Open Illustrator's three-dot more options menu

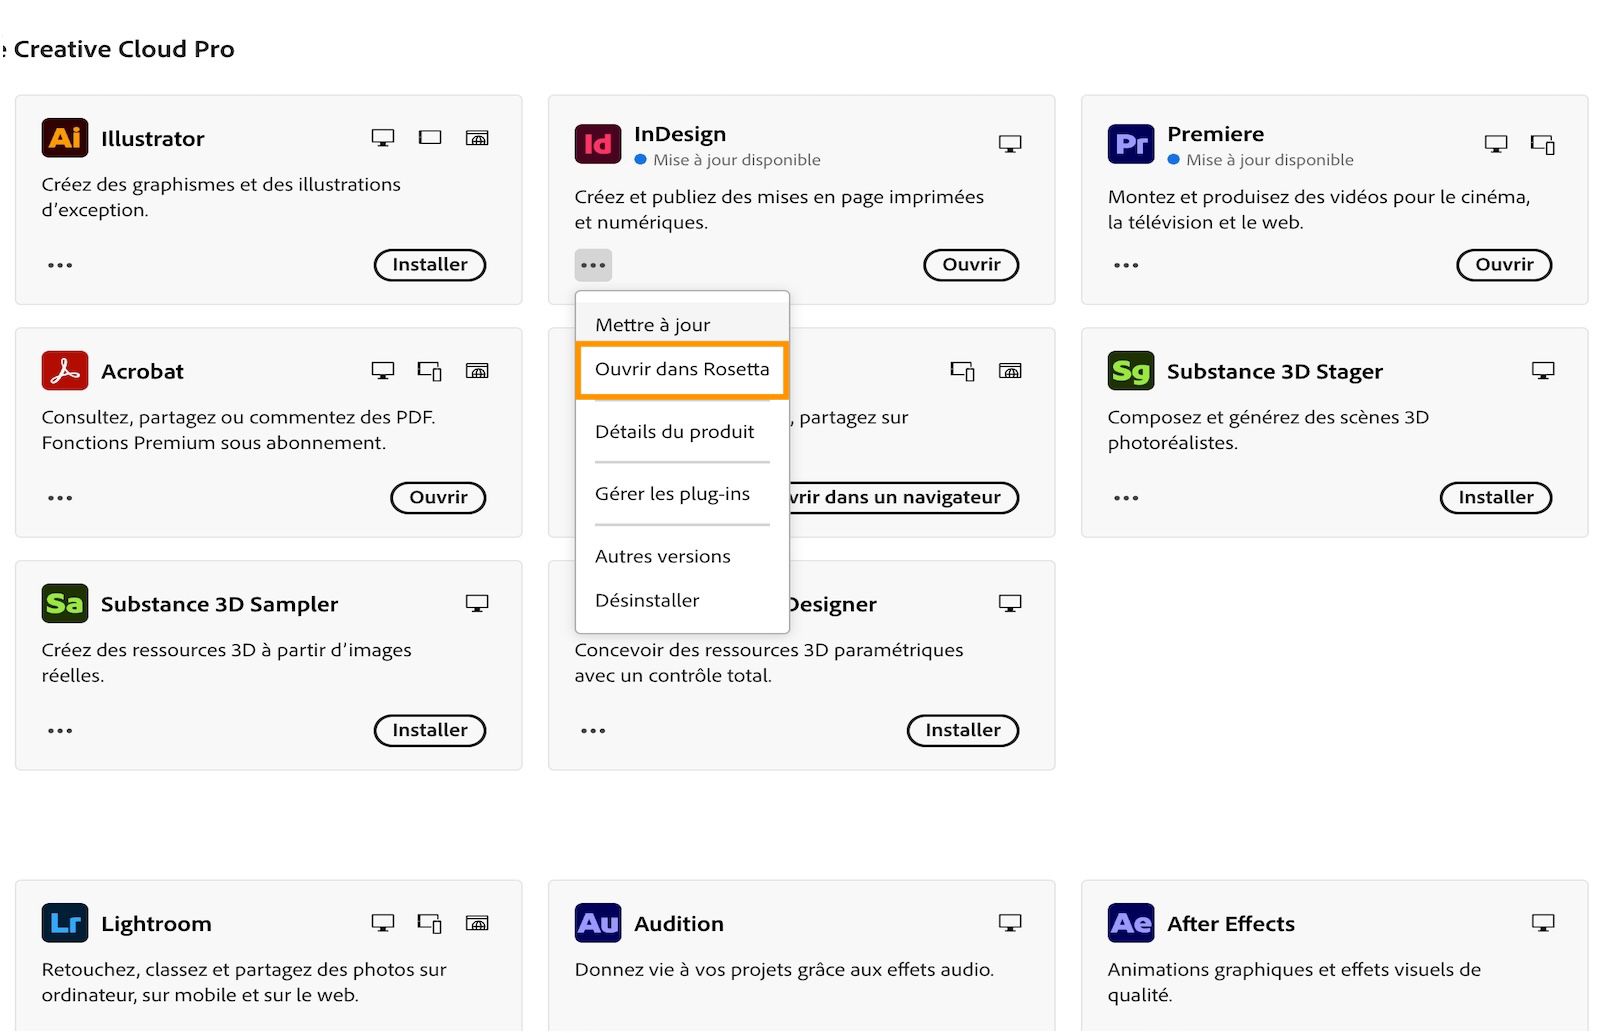tap(60, 265)
